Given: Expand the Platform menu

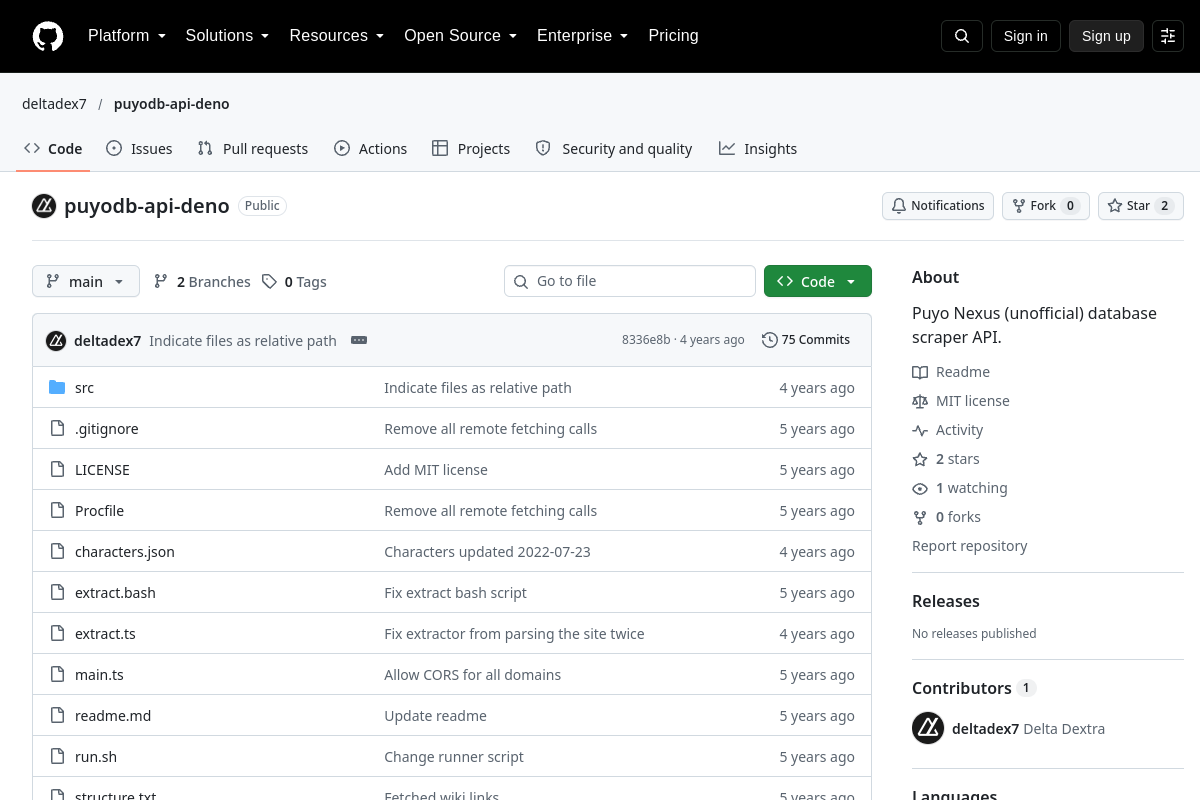Looking at the screenshot, I should (127, 36).
